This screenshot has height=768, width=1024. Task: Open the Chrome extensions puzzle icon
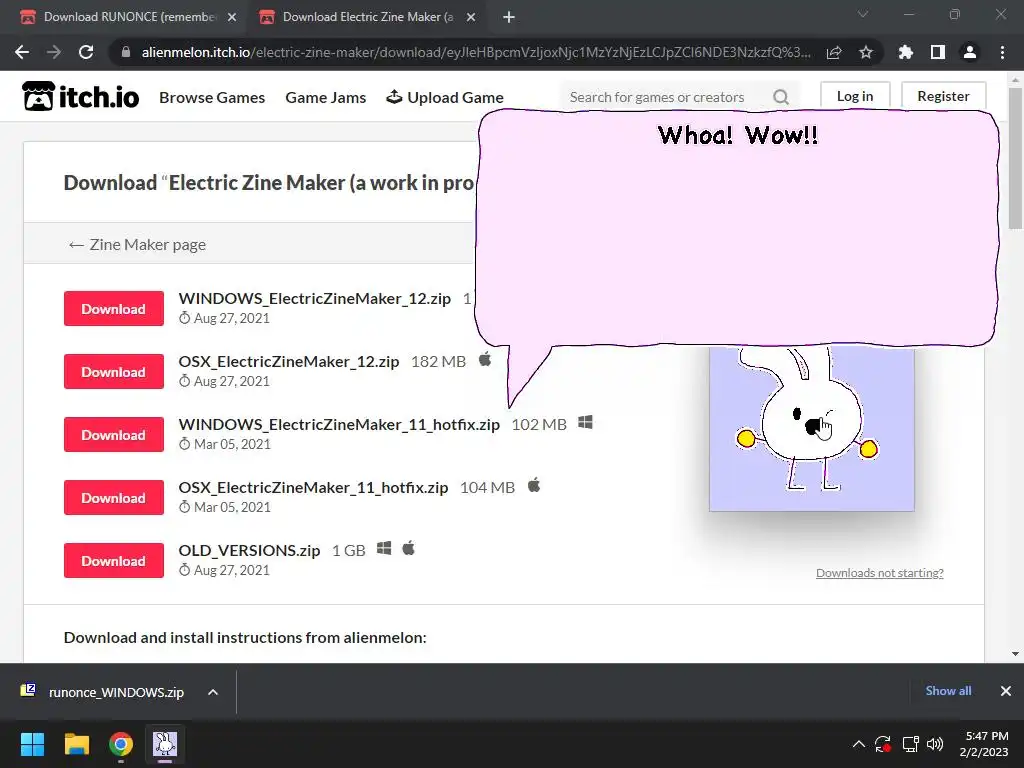(906, 52)
